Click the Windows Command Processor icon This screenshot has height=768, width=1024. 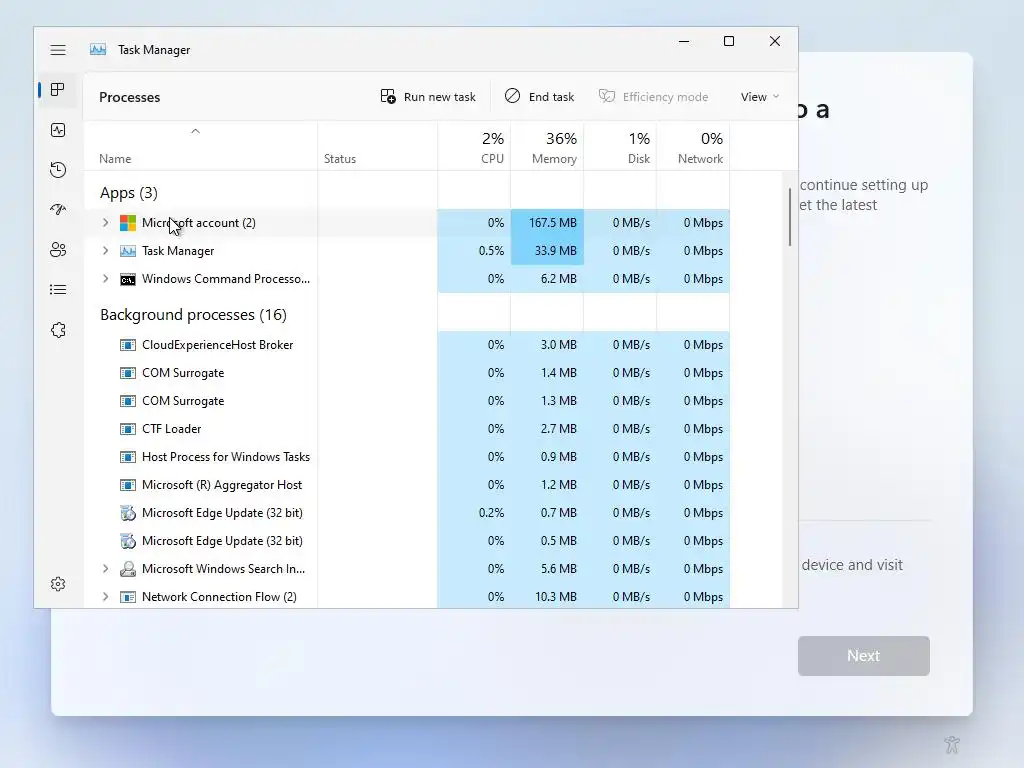click(128, 279)
